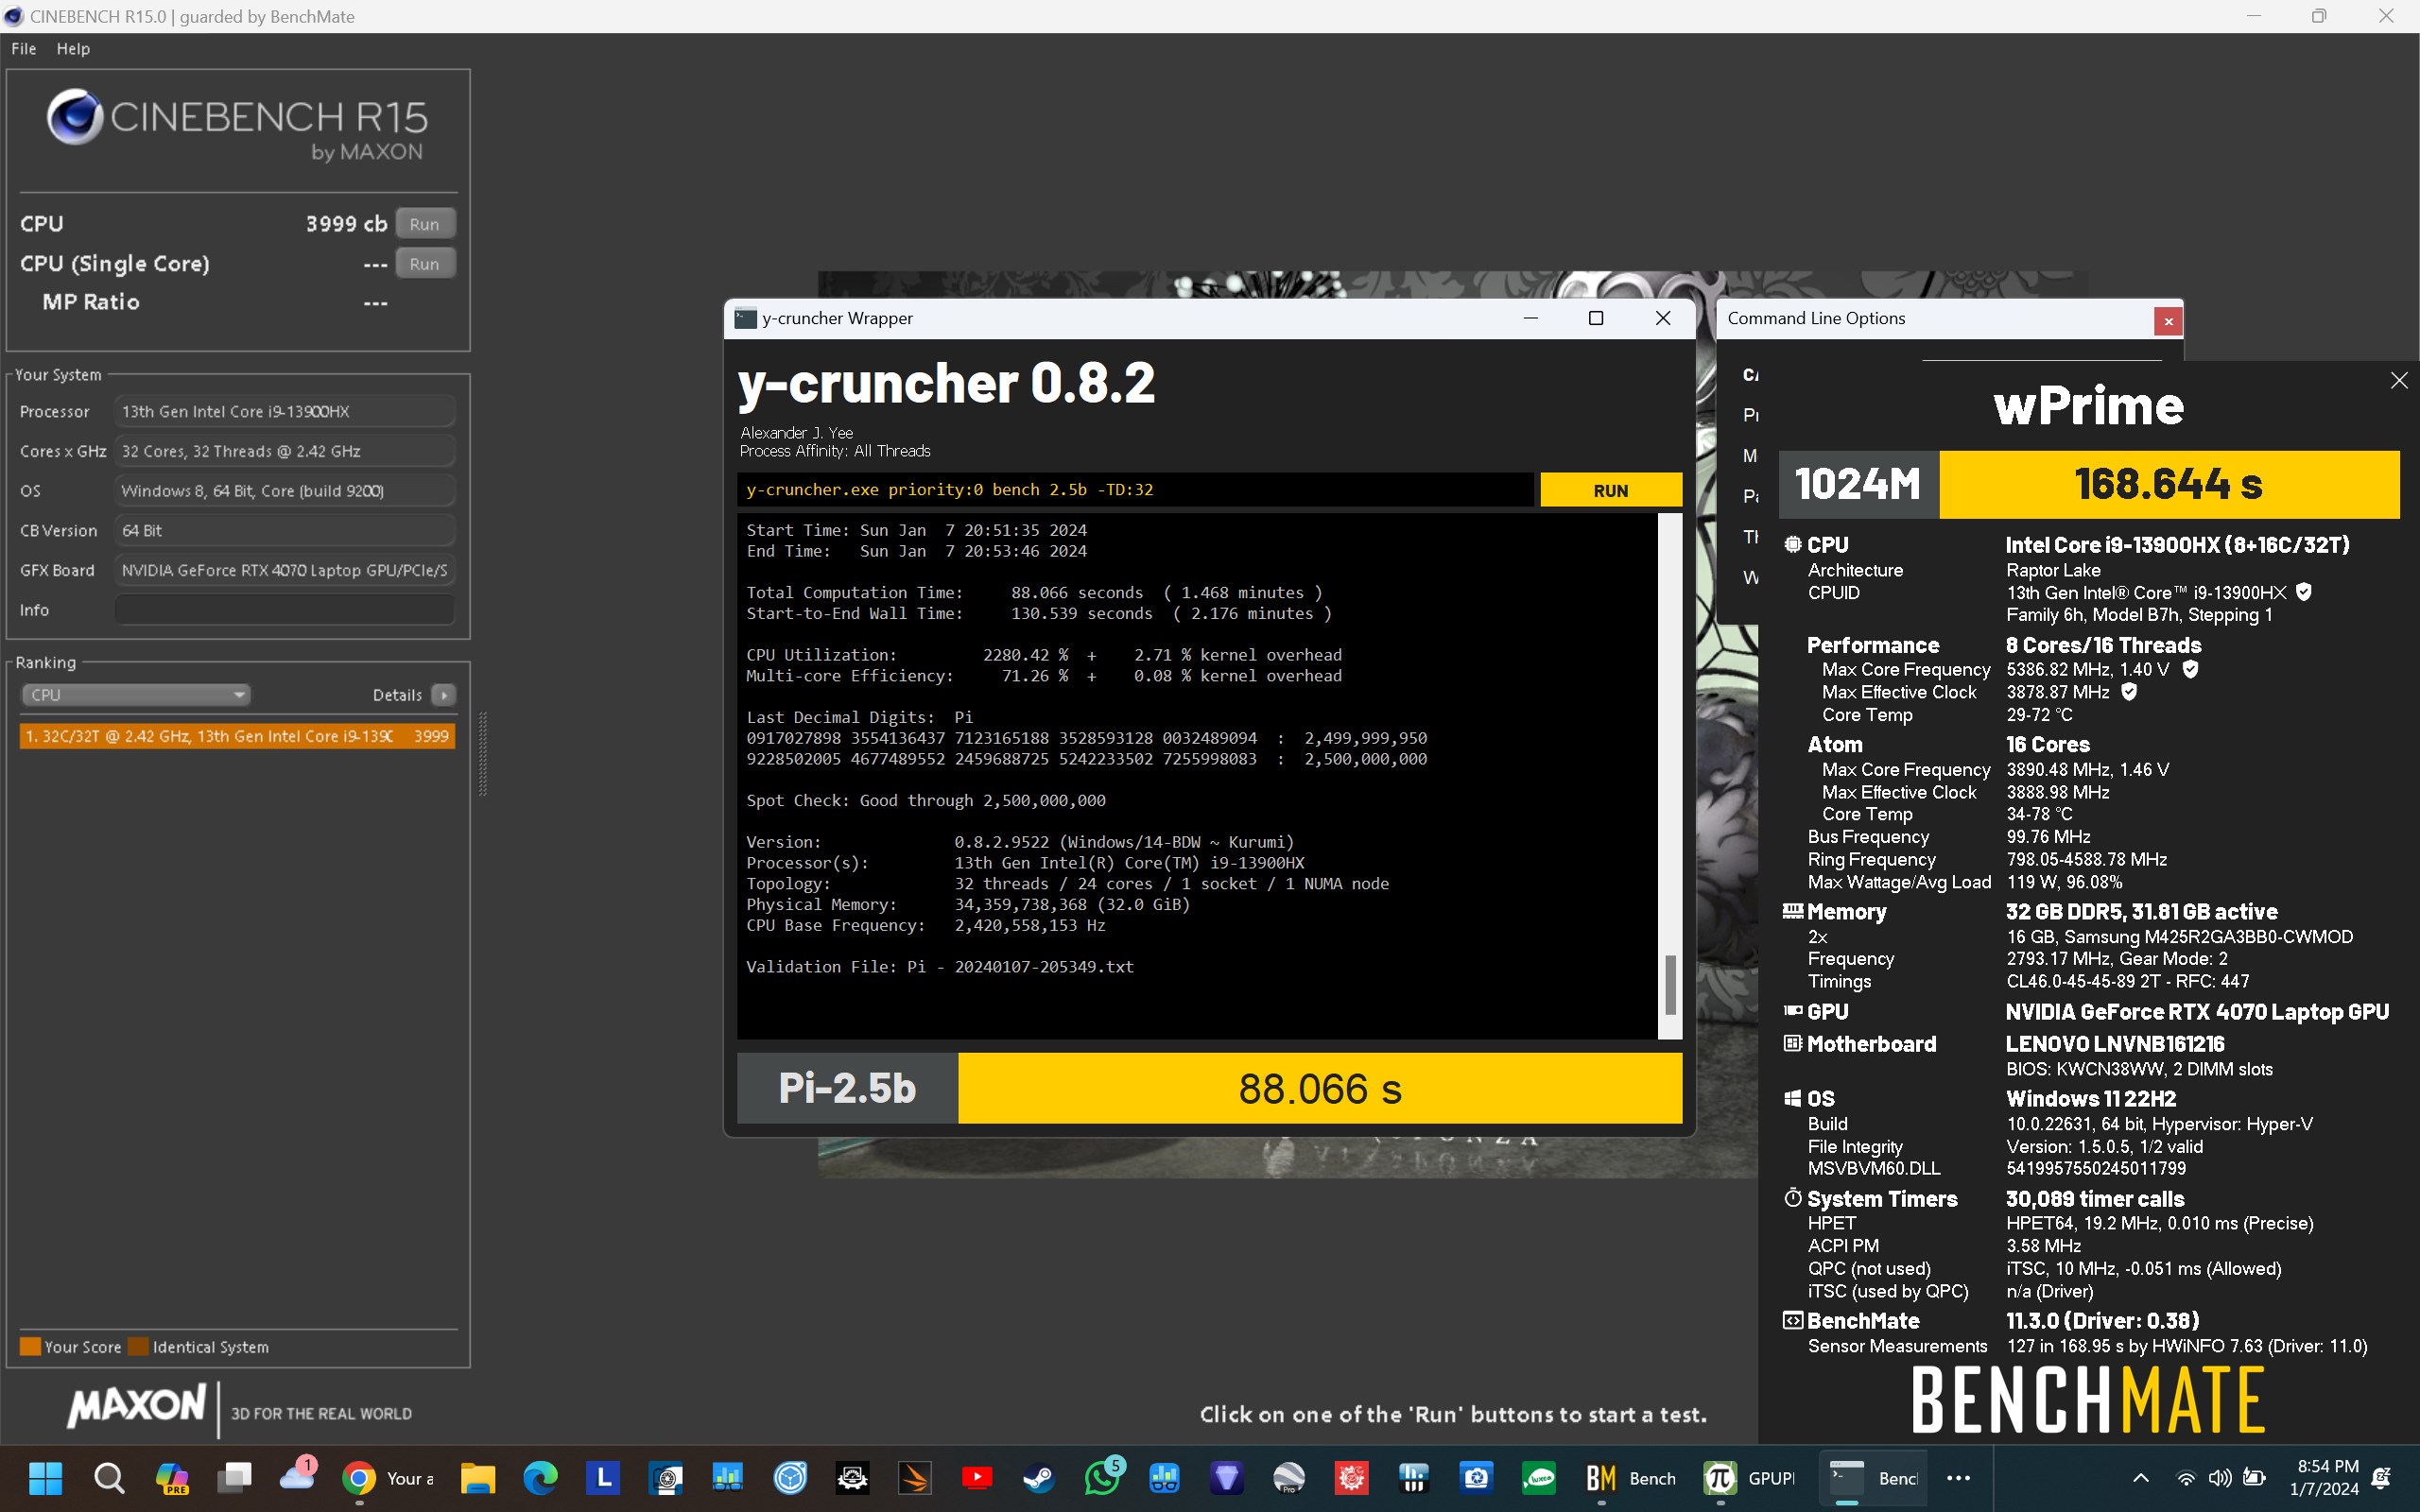Launch Steam from the taskbar
The height and width of the screenshot is (1512, 2420).
click(1039, 1478)
